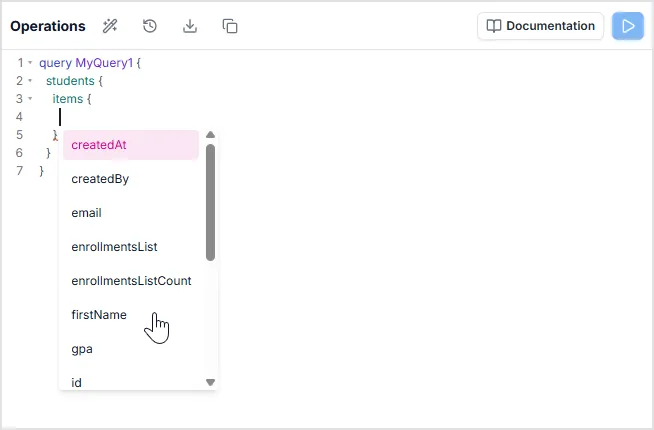Viewport: 654px width, 430px height.
Task: Open the Documentation panel
Action: (x=541, y=26)
